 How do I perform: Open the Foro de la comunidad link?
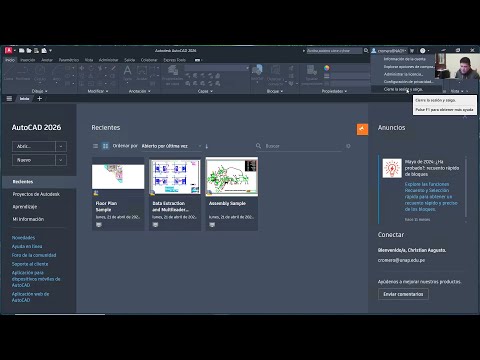(34, 255)
